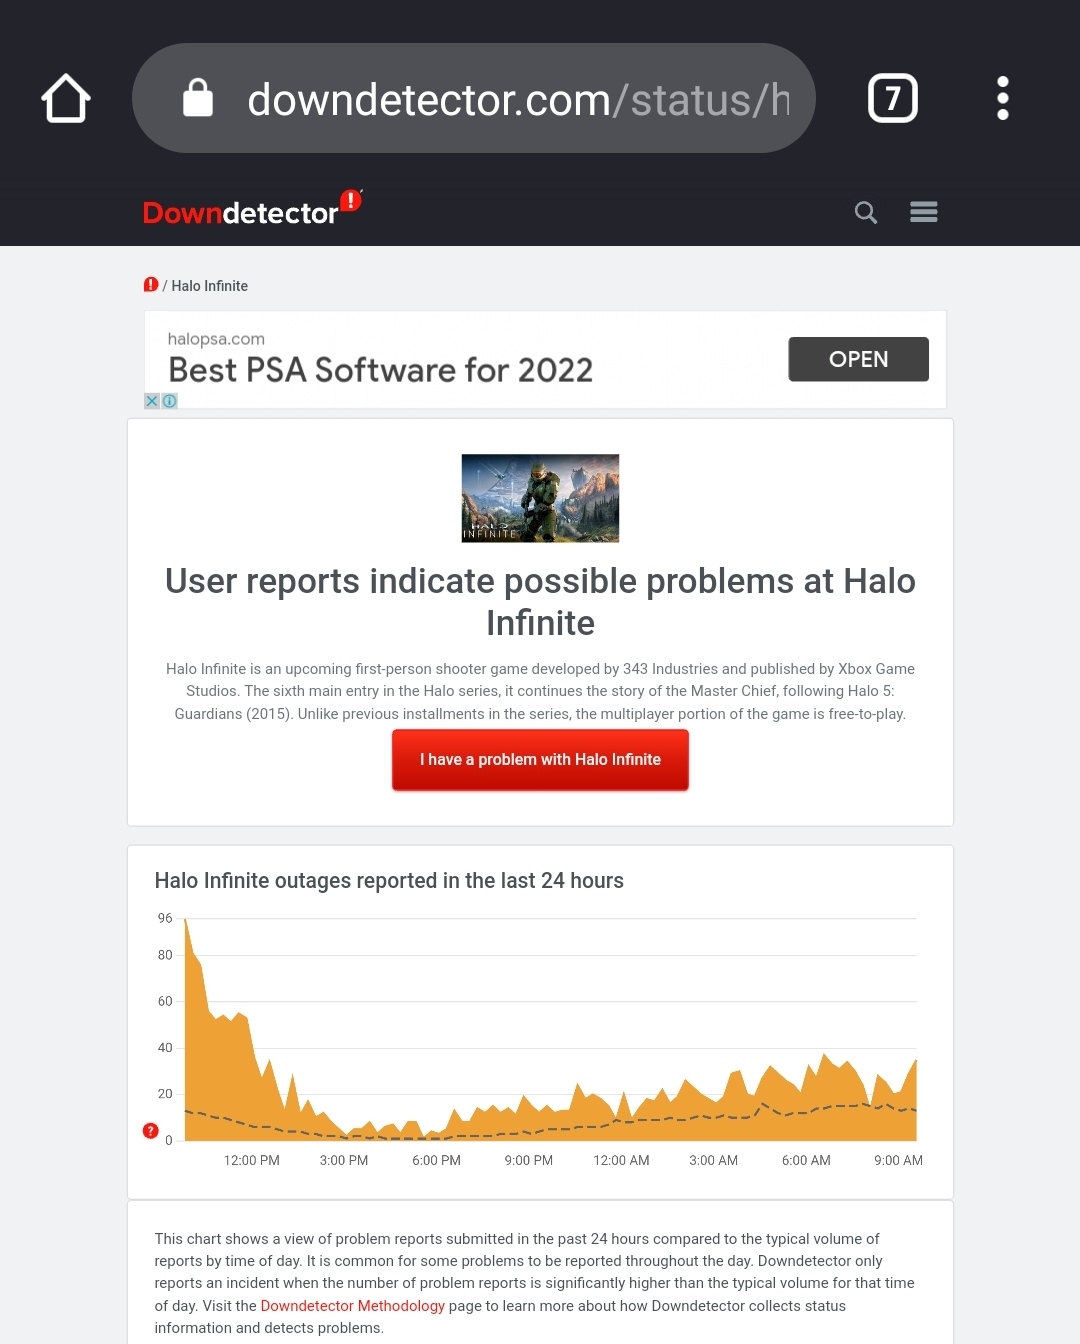Image resolution: width=1080 pixels, height=1344 pixels.
Task: Click the ad info icon
Action: [170, 401]
